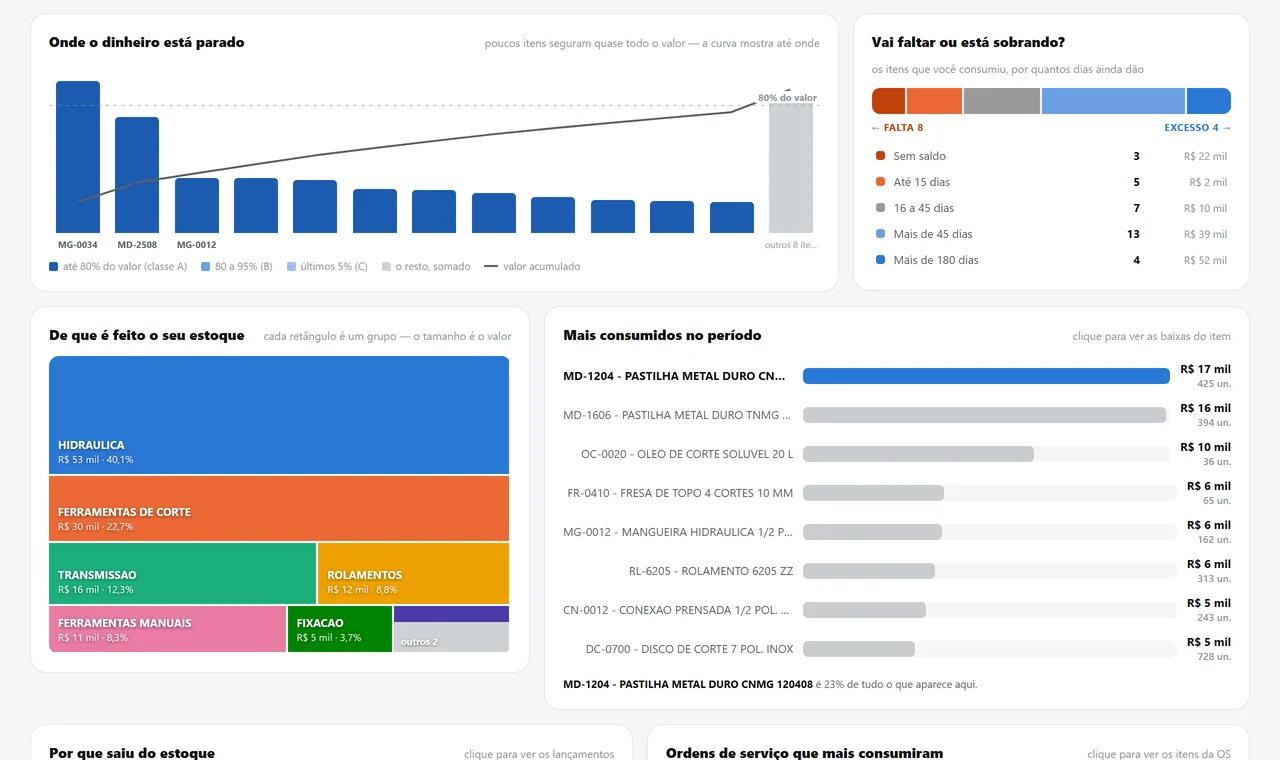Click the "De que é feito o seu estoque" heading
Image resolution: width=1280 pixels, height=760 pixels.
click(147, 336)
